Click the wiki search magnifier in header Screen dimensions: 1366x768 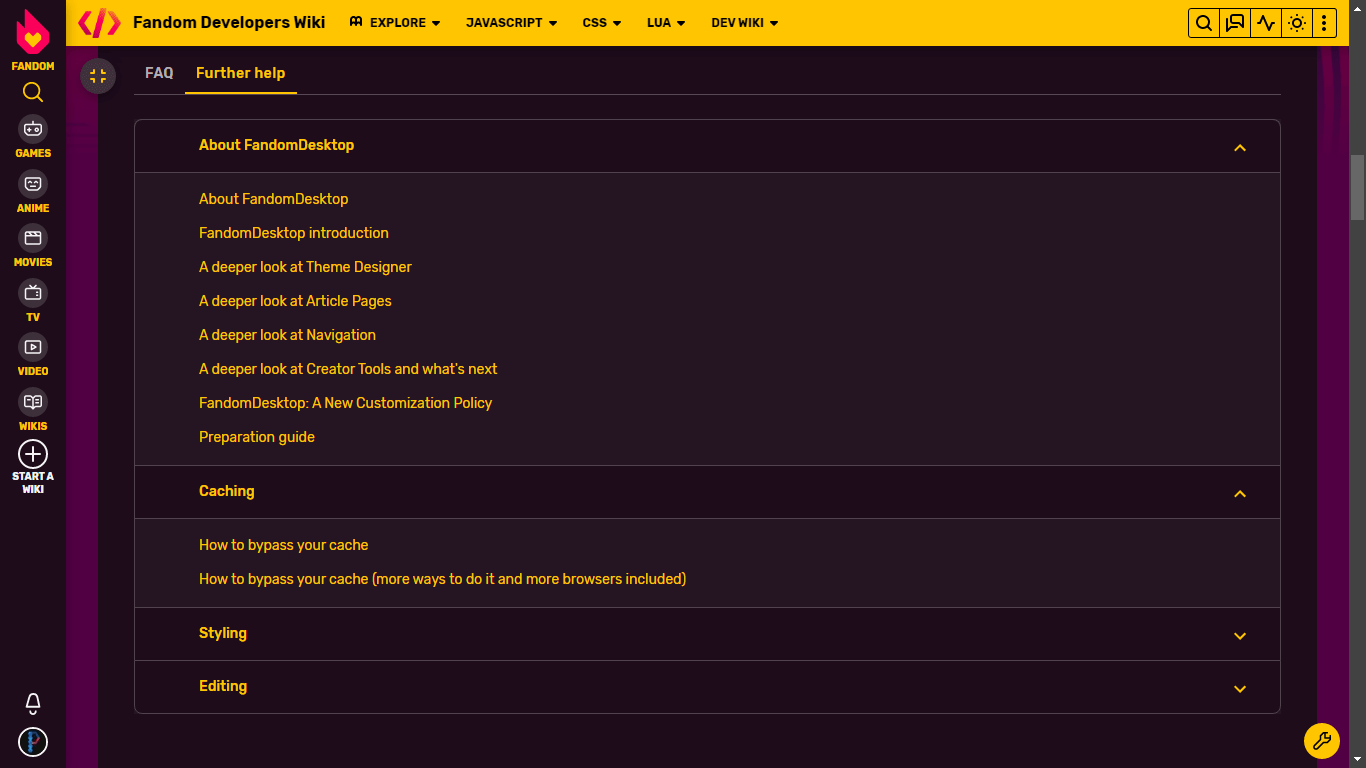tap(1204, 23)
